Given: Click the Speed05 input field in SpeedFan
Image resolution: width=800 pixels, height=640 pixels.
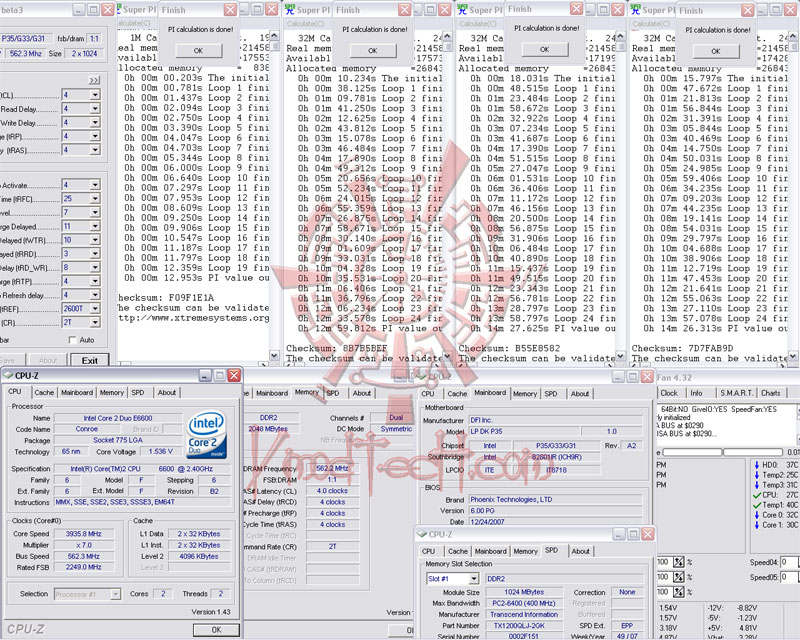Looking at the screenshot, I should coord(790,577).
